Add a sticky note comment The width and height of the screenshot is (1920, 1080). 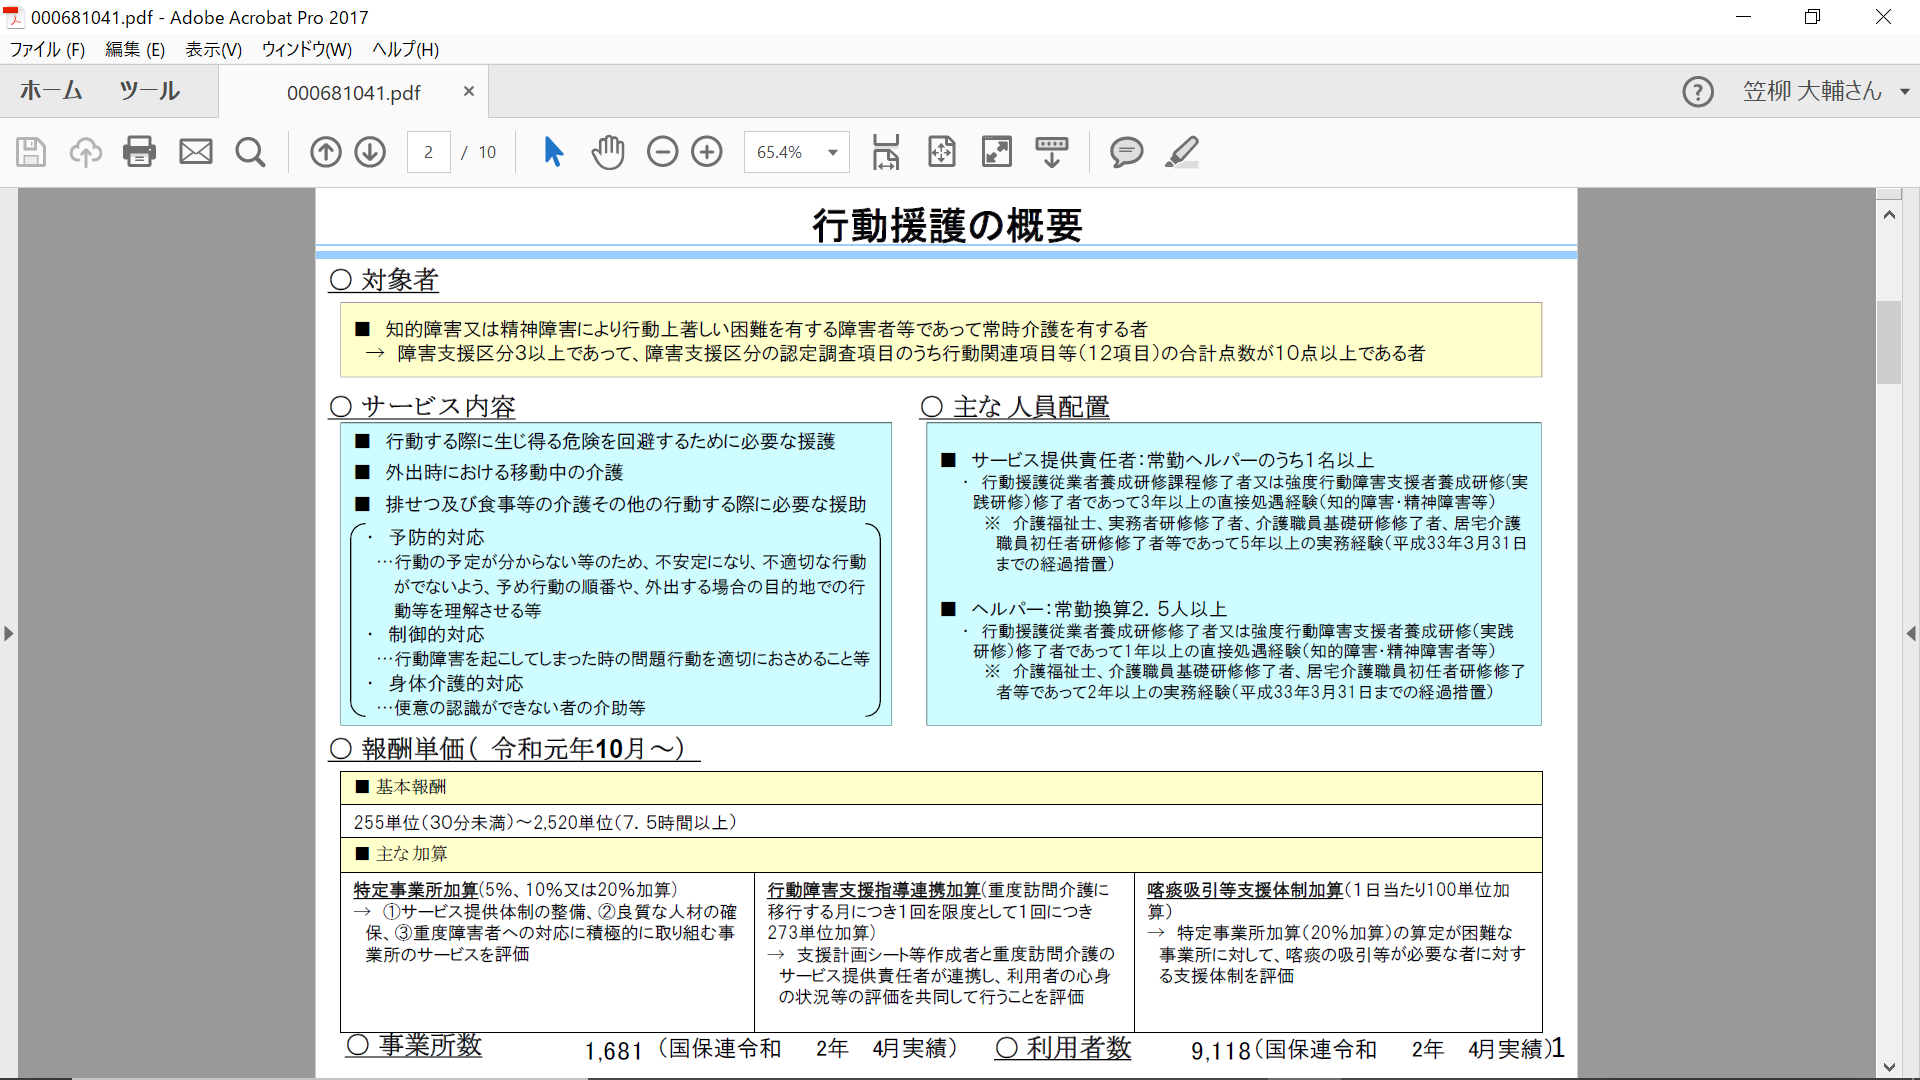1127,152
